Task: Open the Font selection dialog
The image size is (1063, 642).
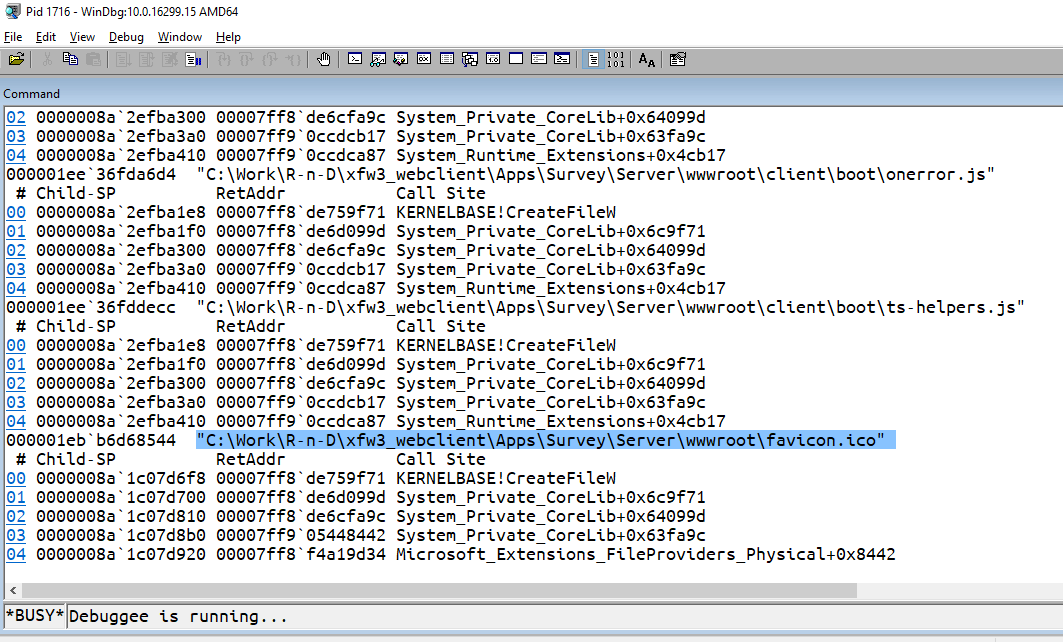Action: 646,59
